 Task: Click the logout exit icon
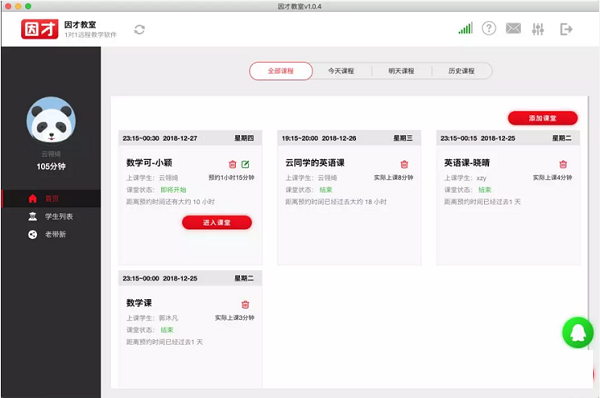coord(566,29)
